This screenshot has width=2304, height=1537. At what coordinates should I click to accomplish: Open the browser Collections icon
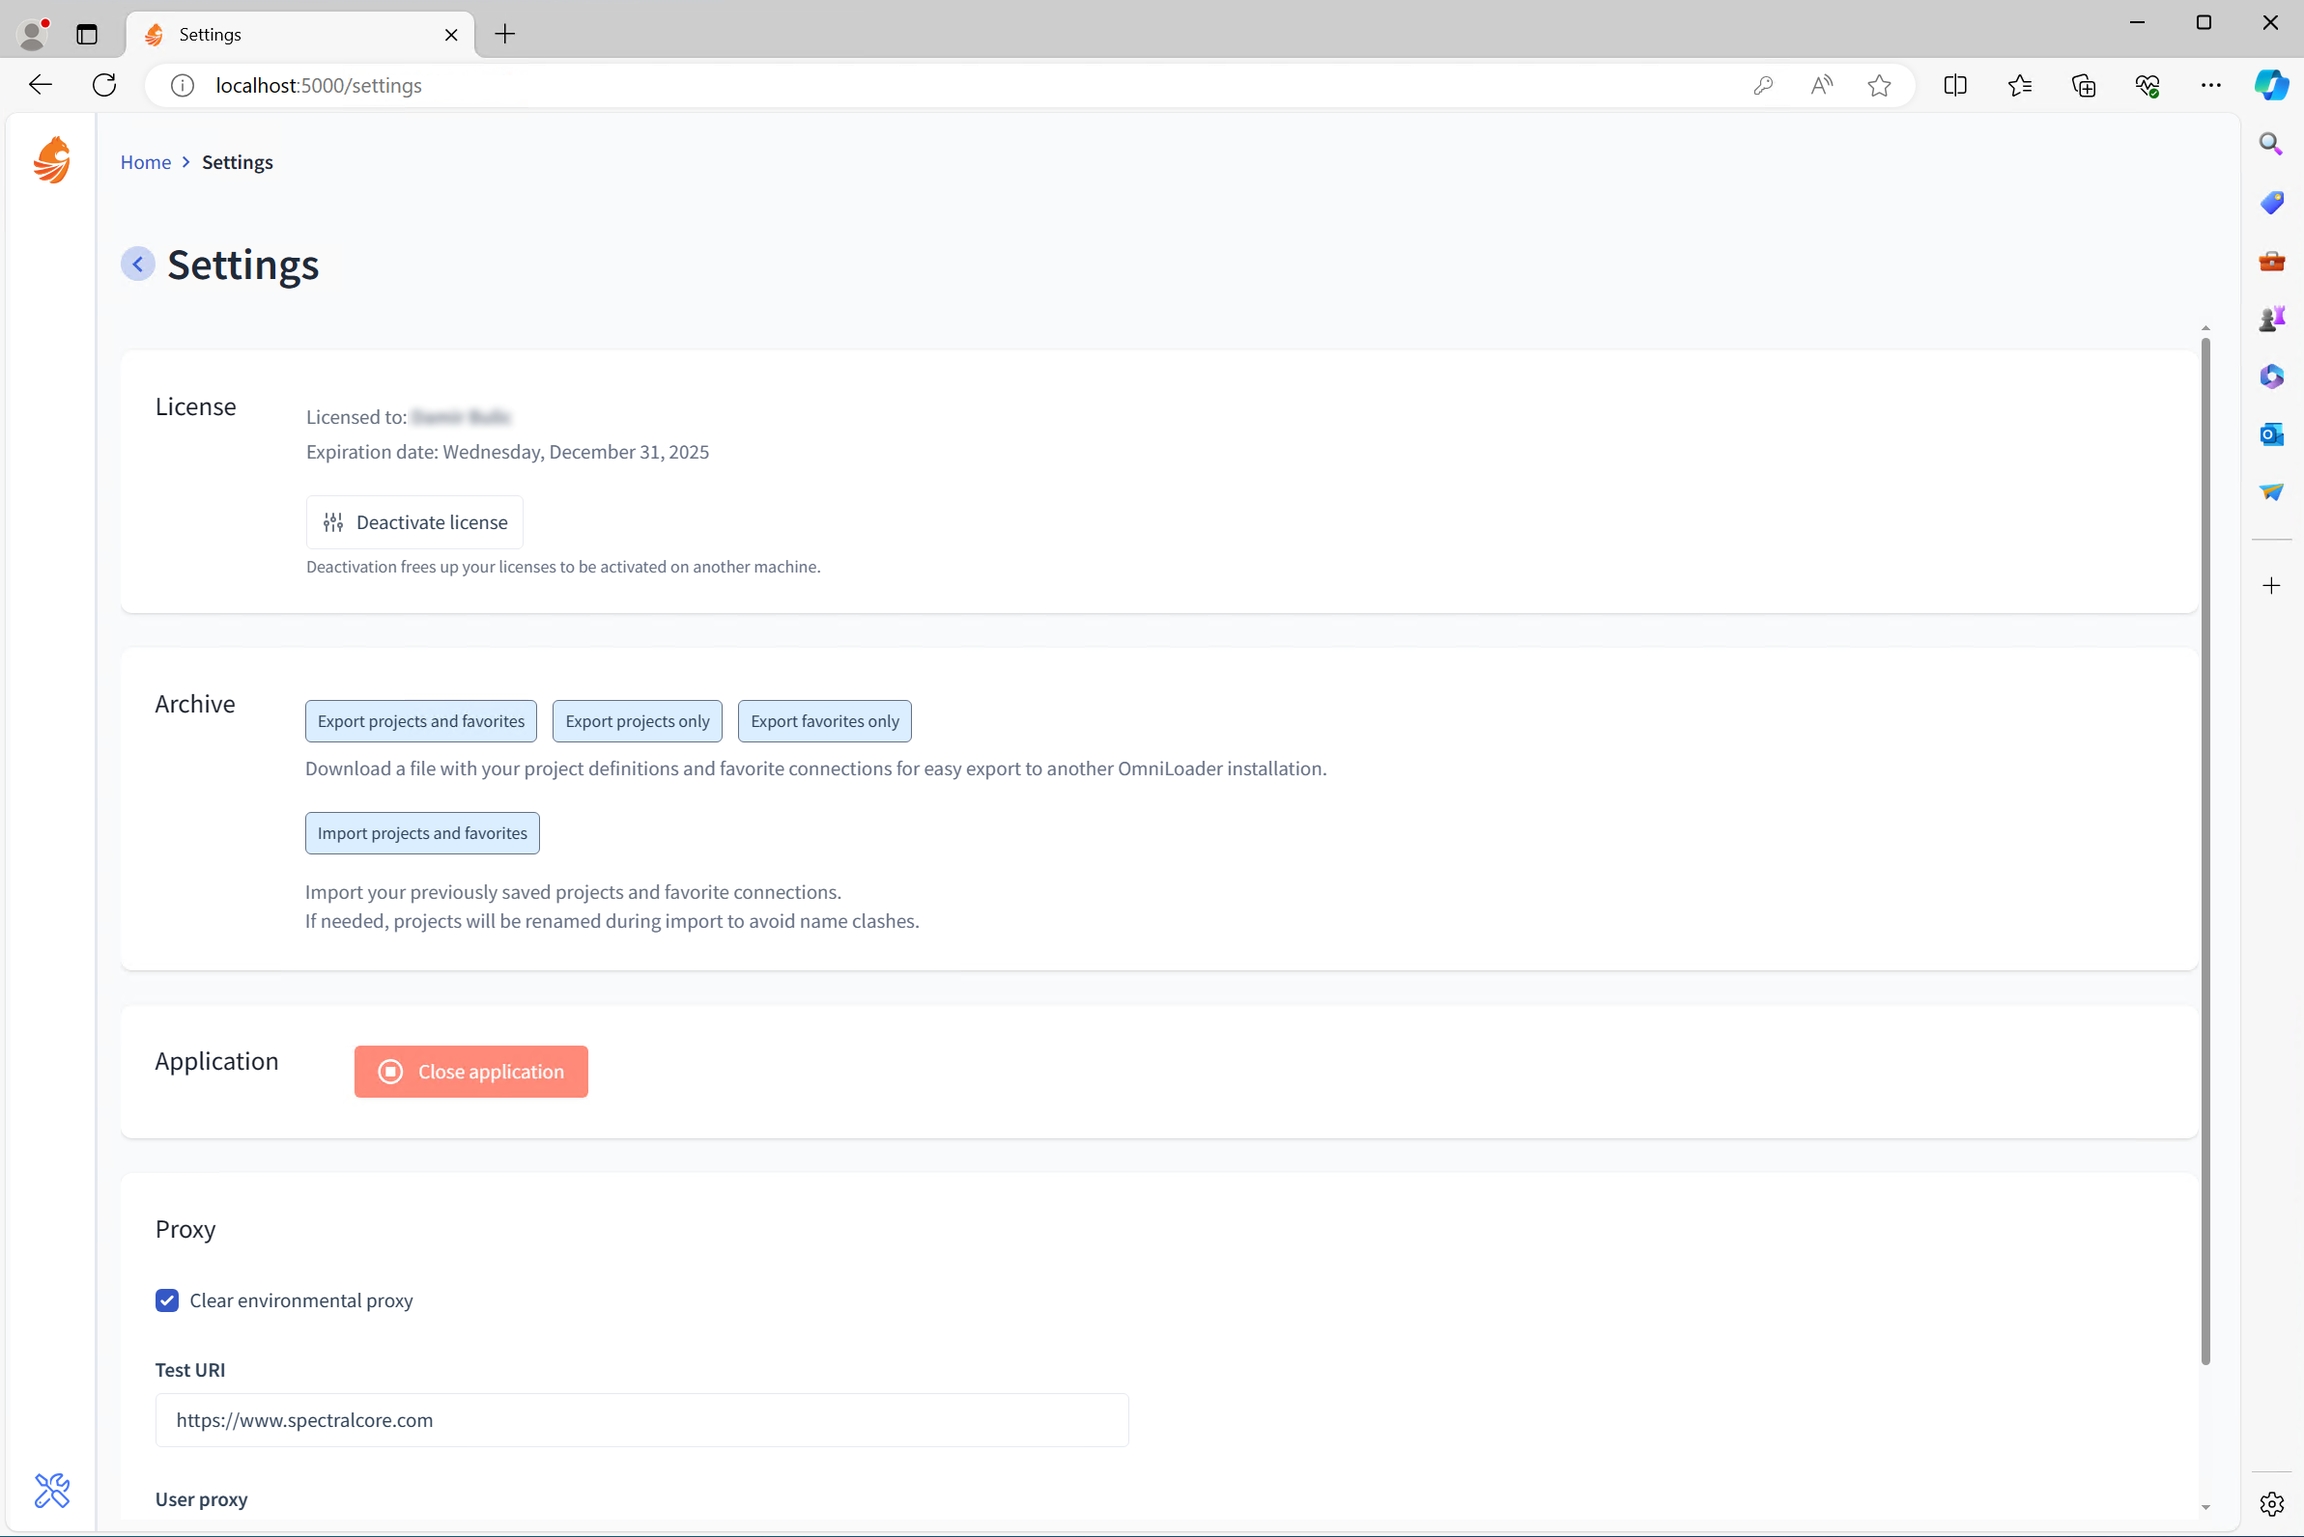2083,86
